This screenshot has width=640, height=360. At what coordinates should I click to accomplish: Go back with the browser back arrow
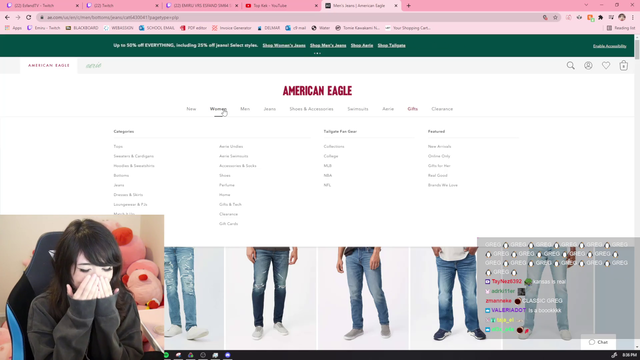[7, 18]
